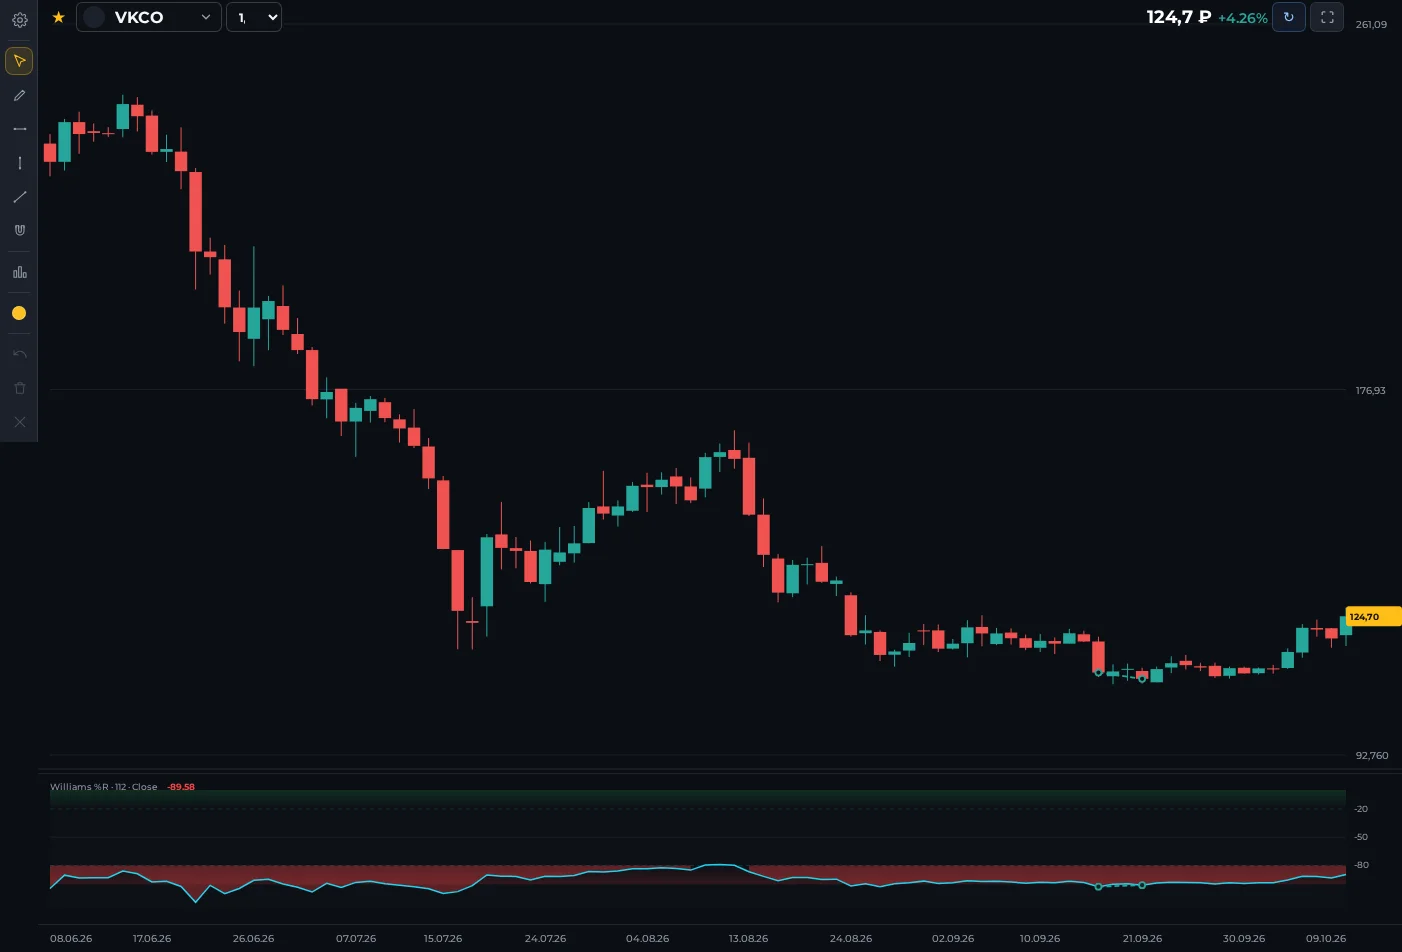Select the diagonal trend line tool

coord(19,197)
